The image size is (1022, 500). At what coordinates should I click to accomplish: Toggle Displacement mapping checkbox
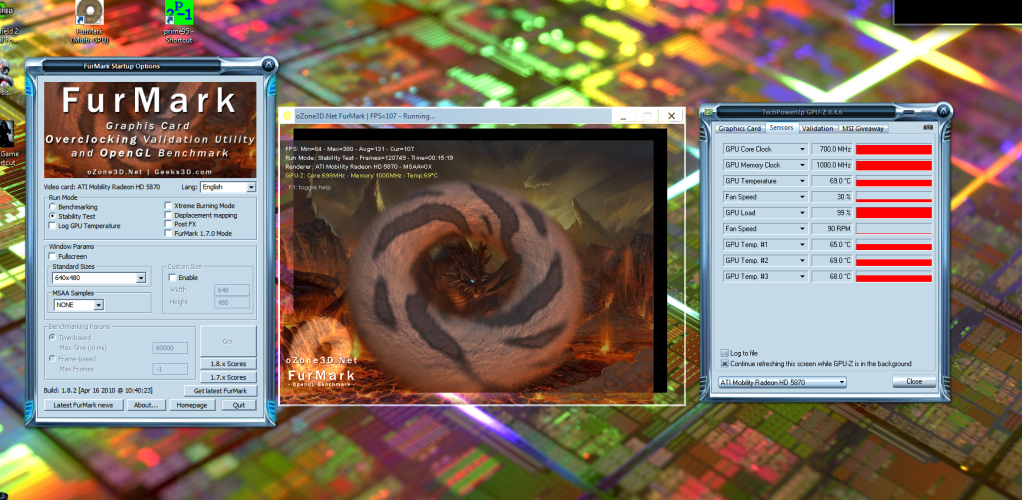click(168, 214)
